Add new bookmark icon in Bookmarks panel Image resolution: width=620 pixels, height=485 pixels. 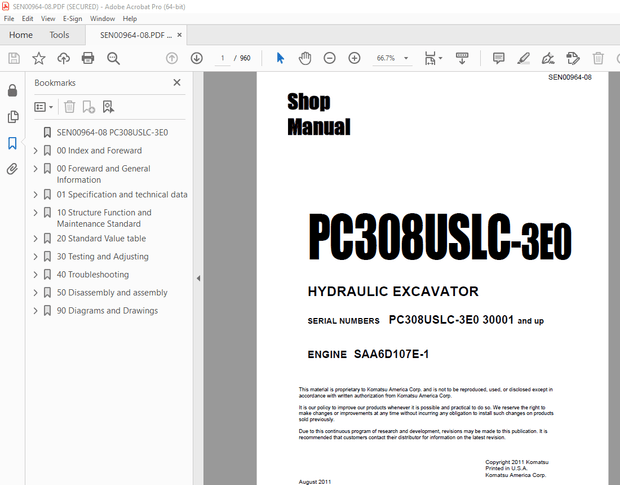pyautogui.click(x=89, y=107)
